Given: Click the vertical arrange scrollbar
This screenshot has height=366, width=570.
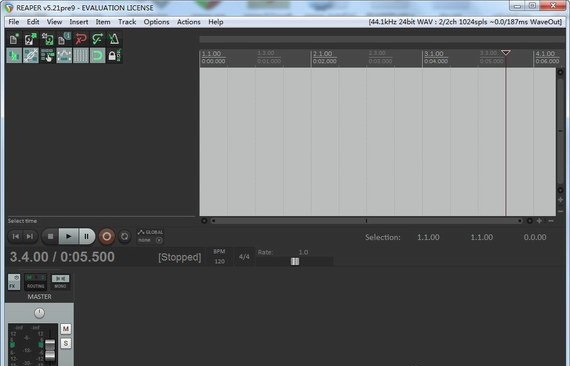Looking at the screenshot, I should click(560, 131).
